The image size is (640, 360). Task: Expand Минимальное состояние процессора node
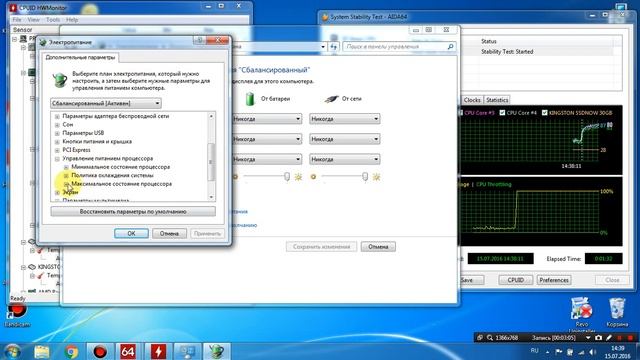[x=66, y=167]
